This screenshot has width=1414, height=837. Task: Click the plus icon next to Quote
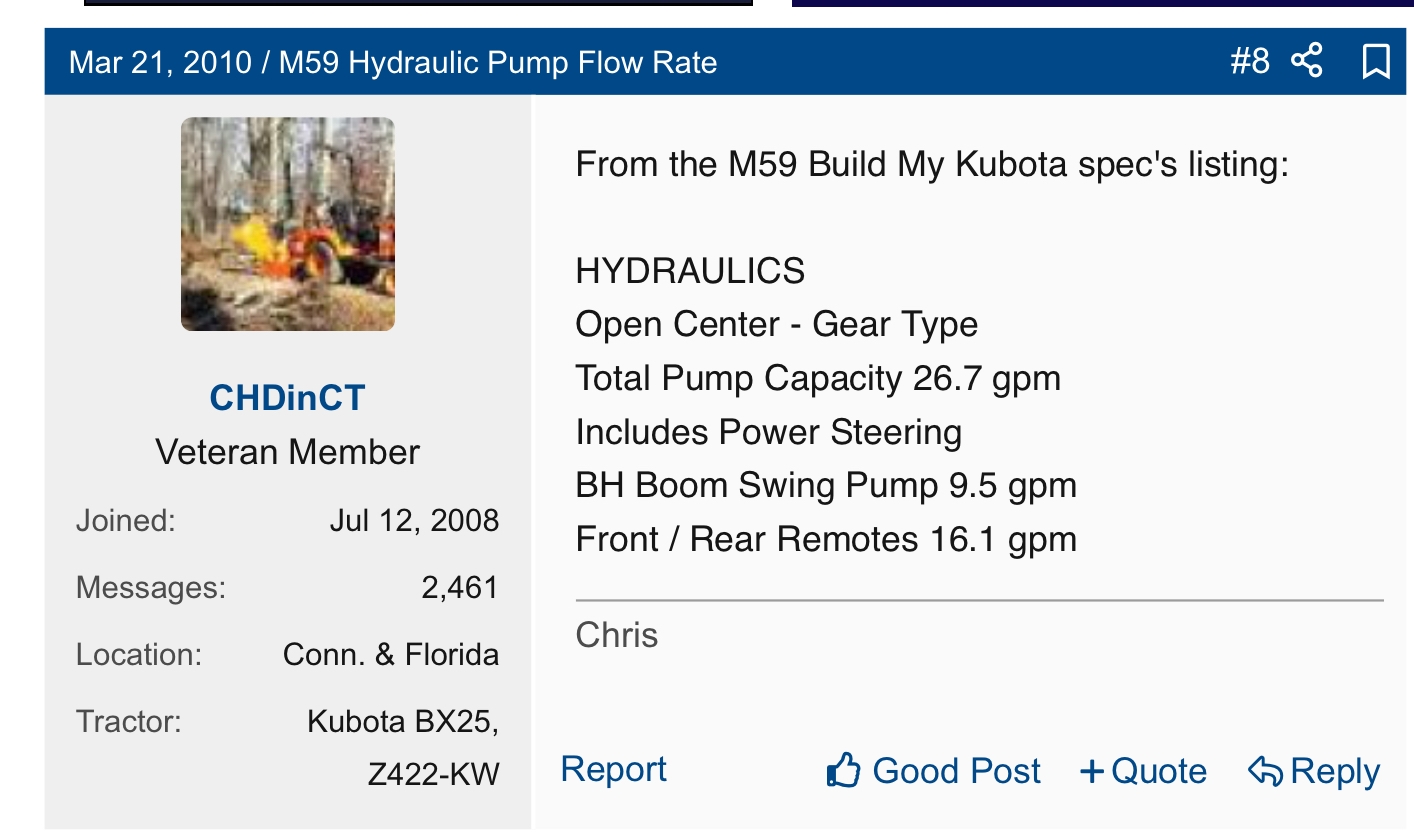pos(1092,771)
